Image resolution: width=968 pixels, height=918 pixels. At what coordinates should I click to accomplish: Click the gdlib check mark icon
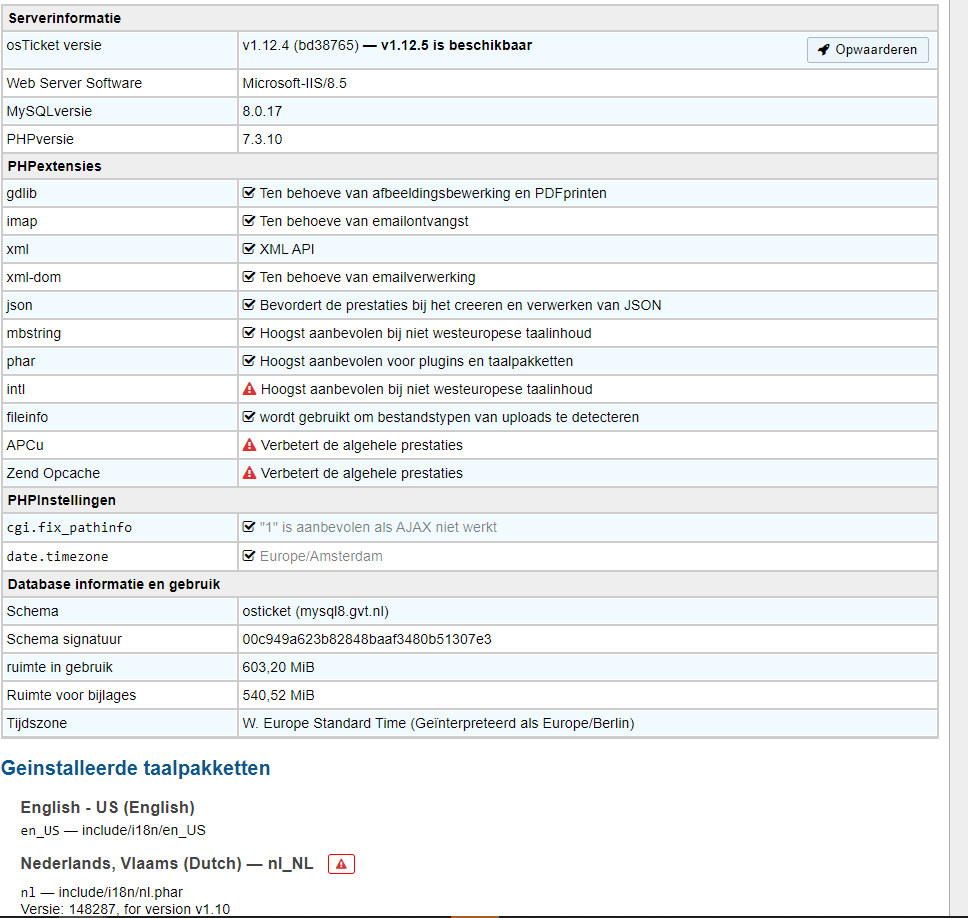click(249, 193)
